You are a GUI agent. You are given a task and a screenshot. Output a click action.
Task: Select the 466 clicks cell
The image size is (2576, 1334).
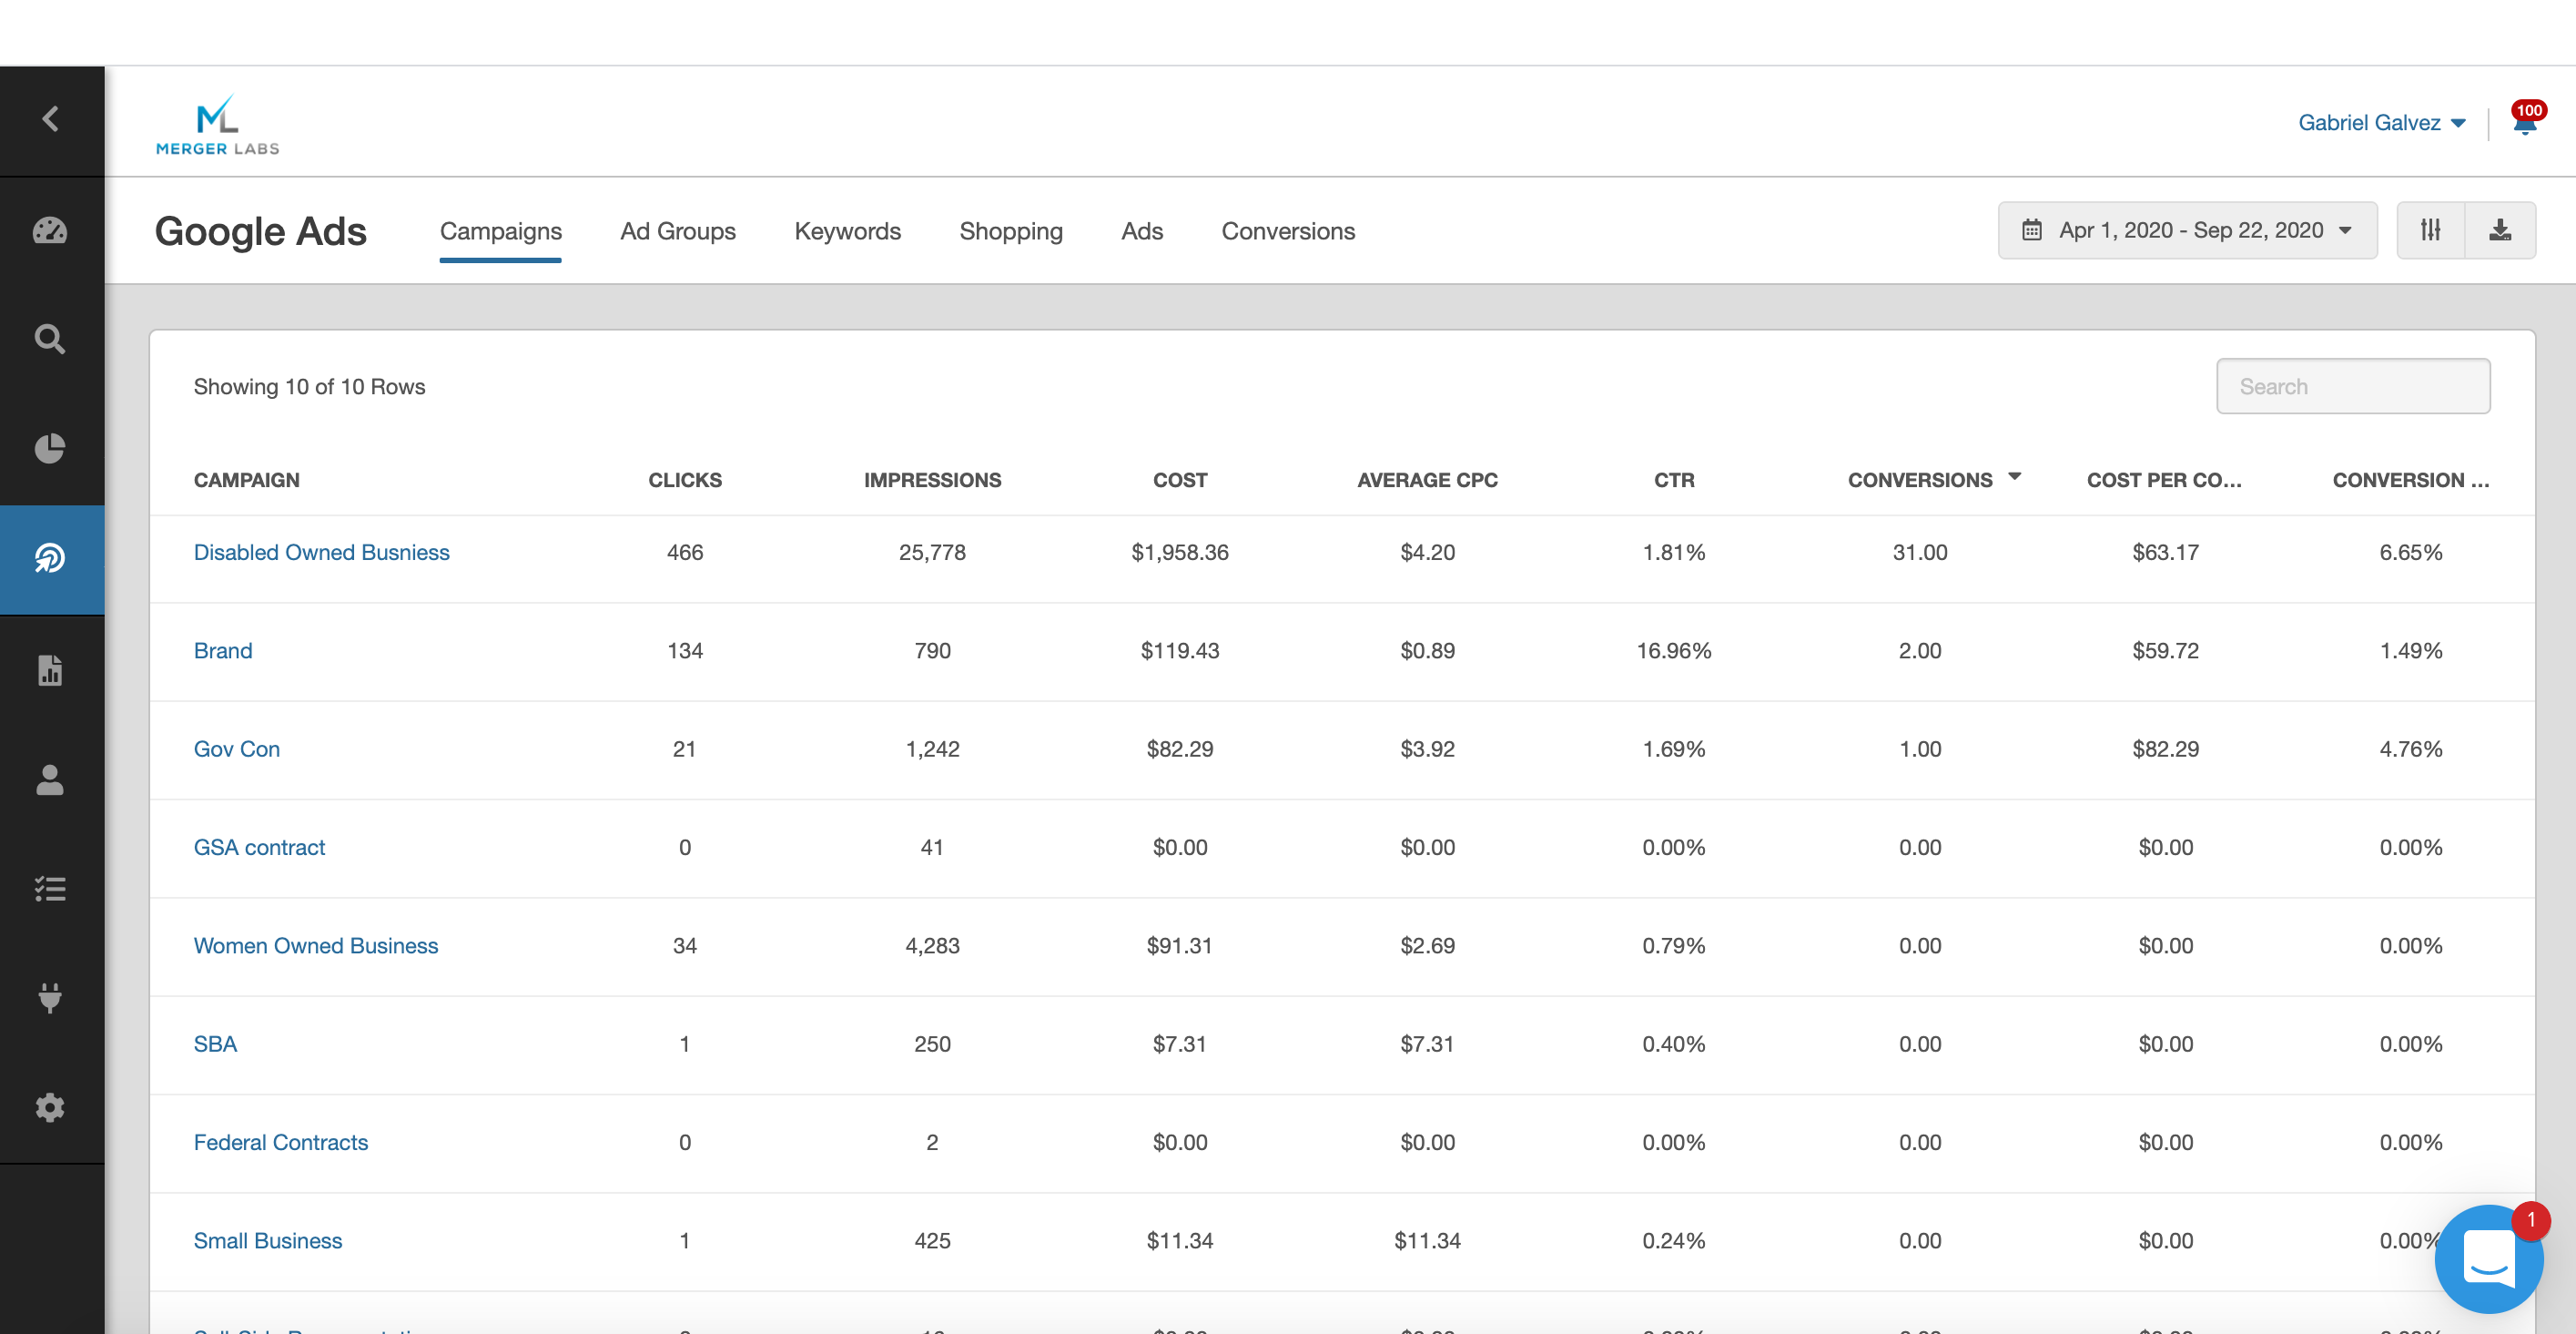(685, 552)
